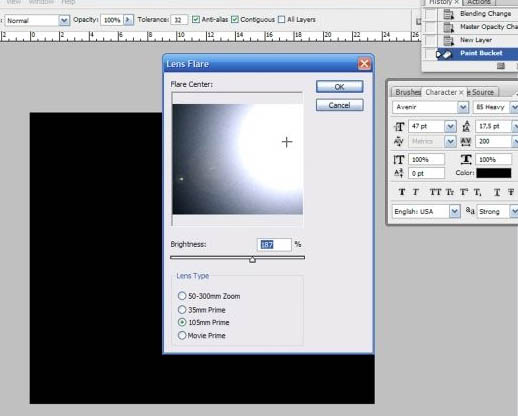Click the Tolerance value field
This screenshot has height=416, width=518.
click(179, 20)
